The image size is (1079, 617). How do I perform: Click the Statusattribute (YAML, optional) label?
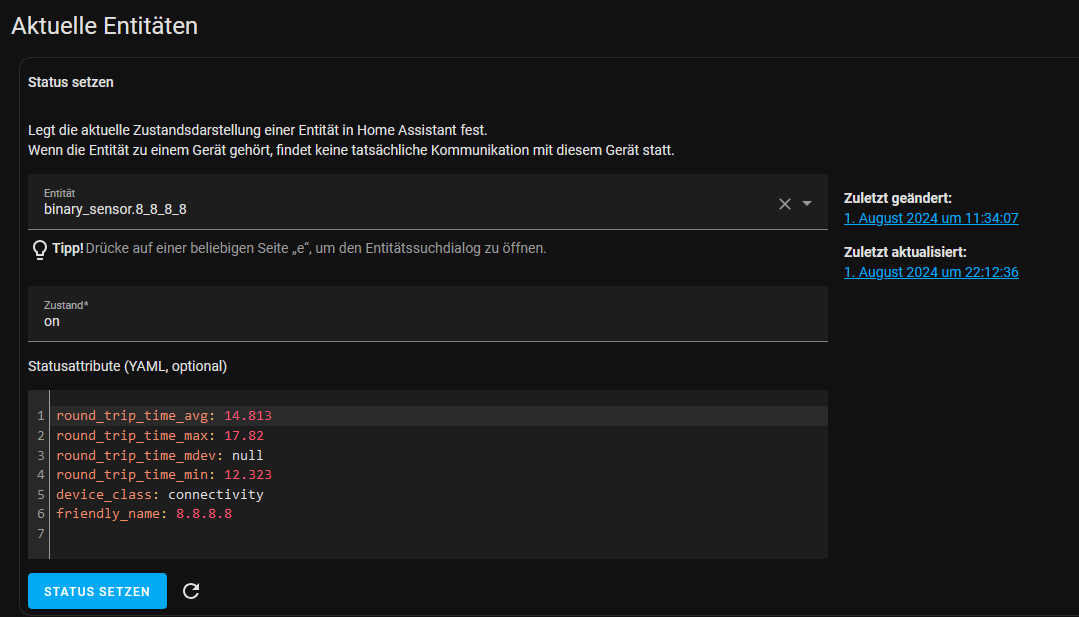pos(127,366)
